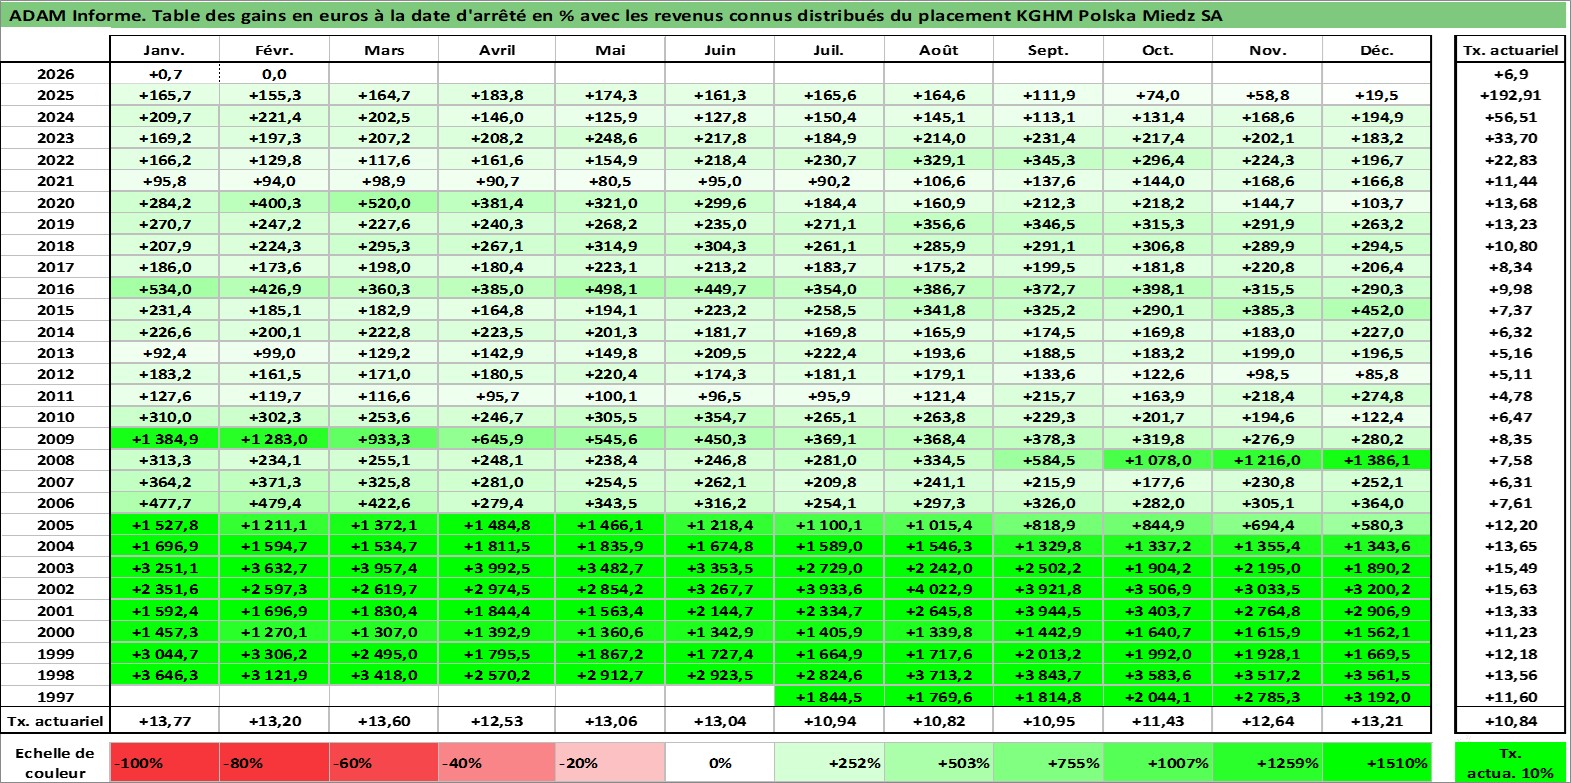
Task: Click the 2009 year row label
Action: click(55, 439)
